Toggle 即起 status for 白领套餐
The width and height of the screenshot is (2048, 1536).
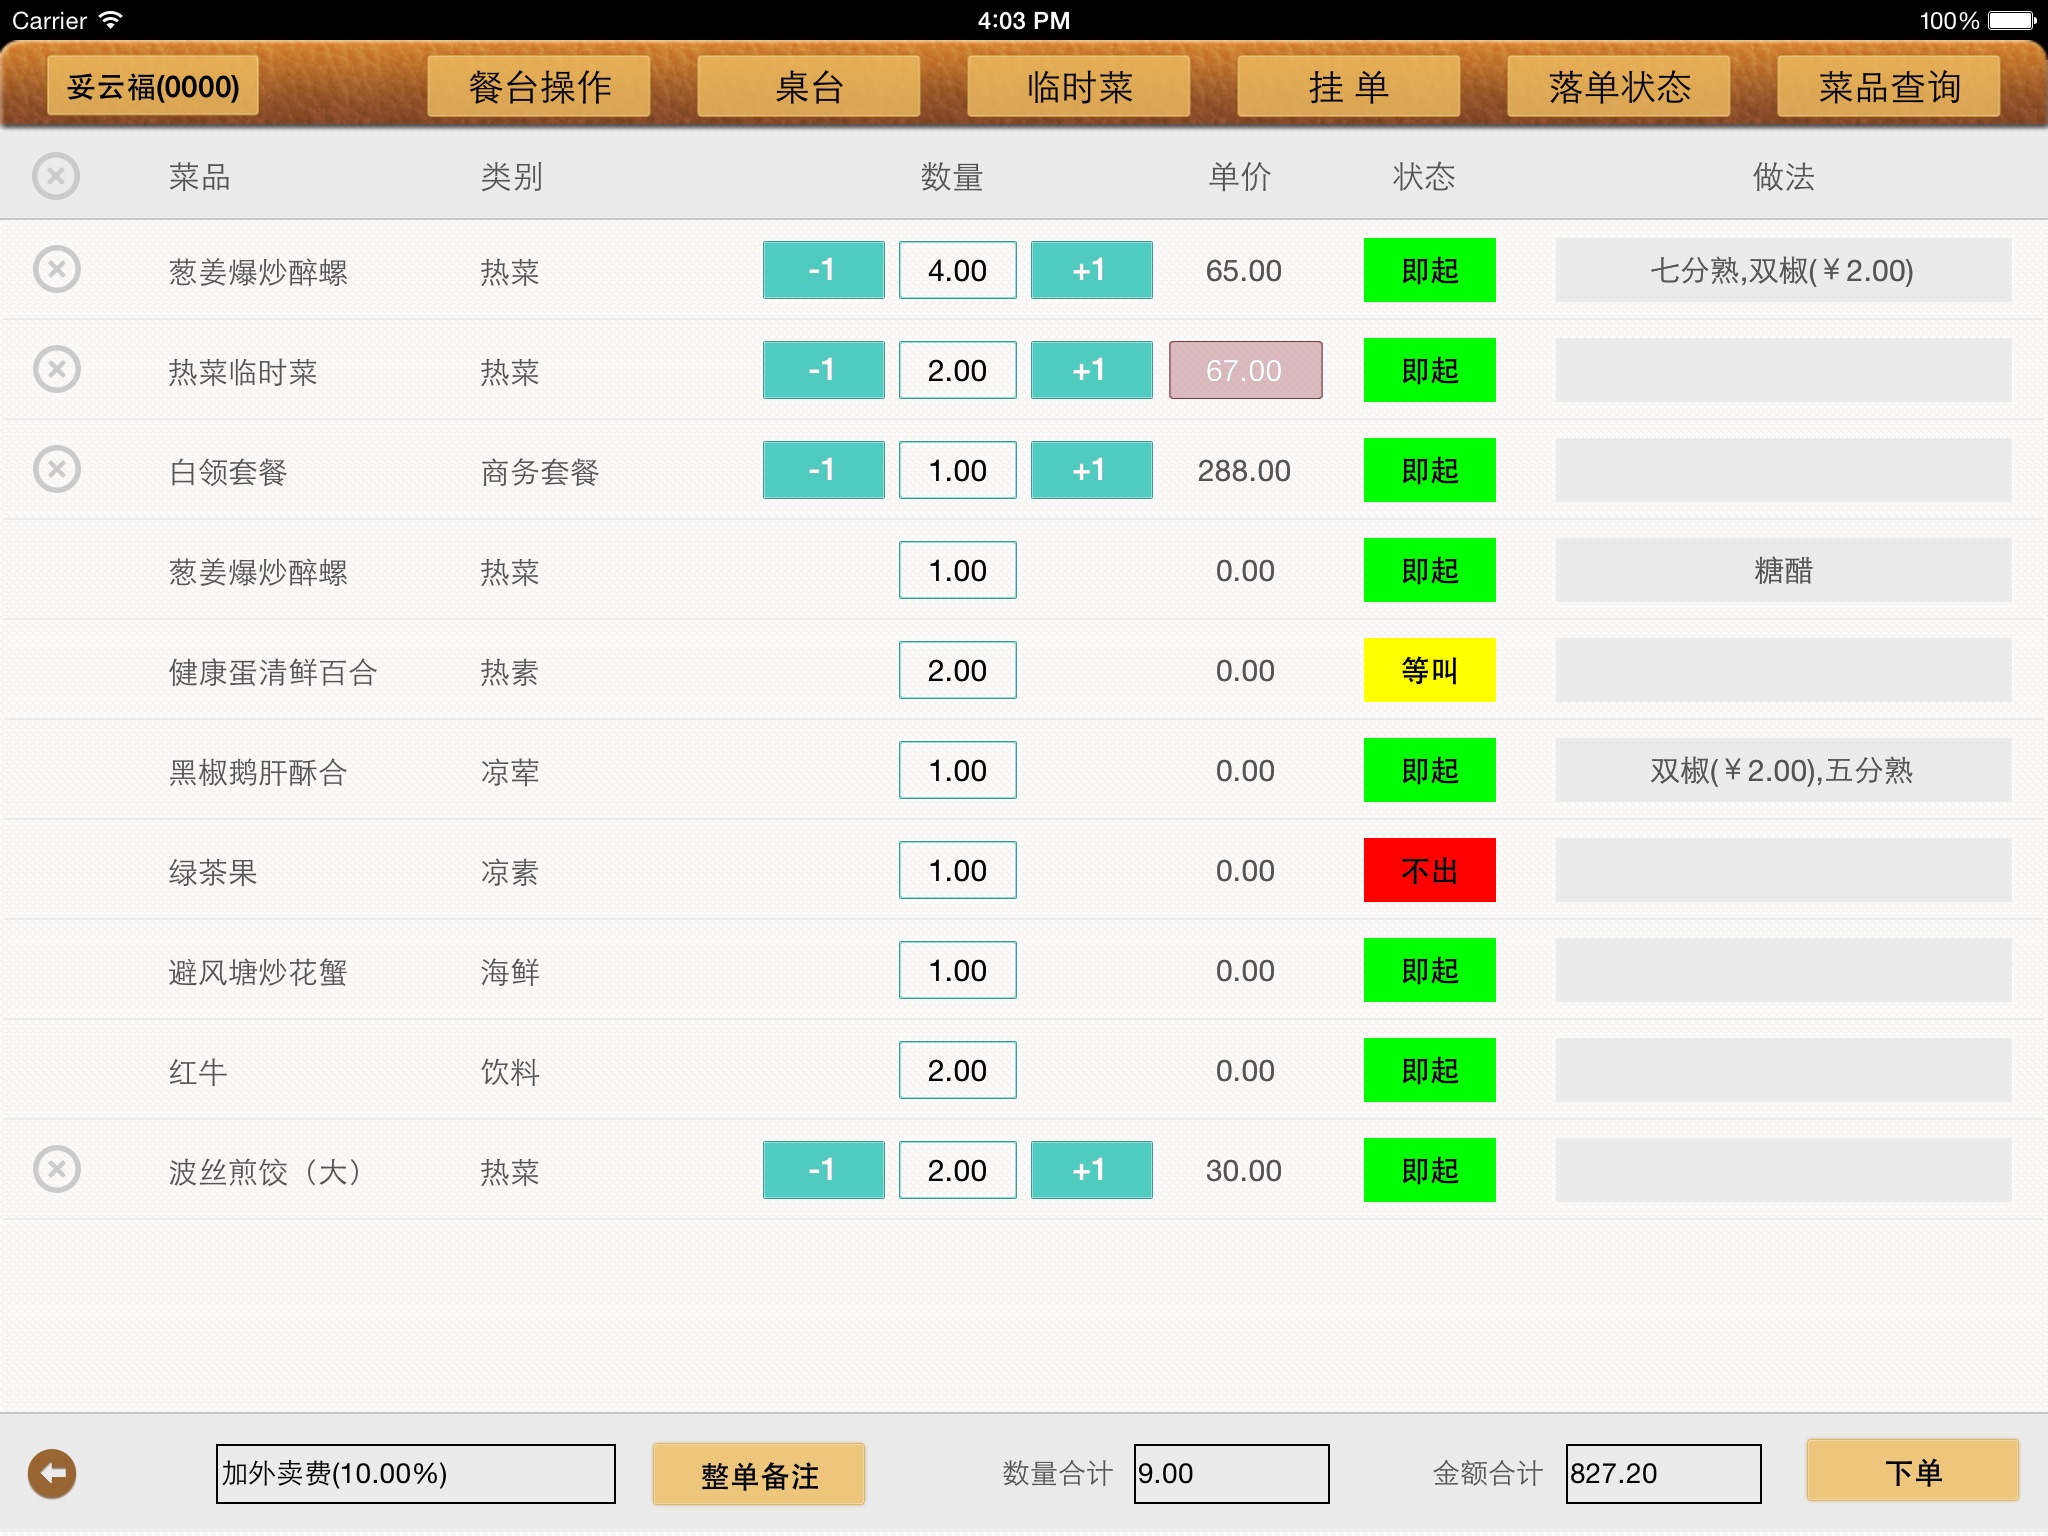1430,470
